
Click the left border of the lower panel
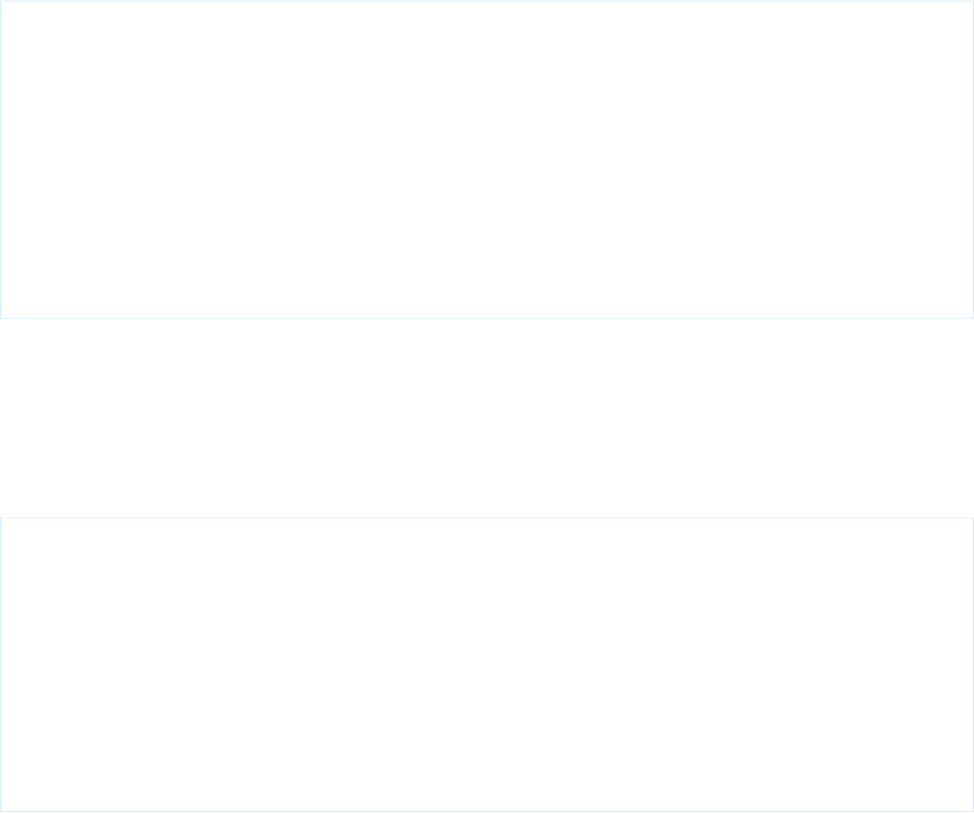pyautogui.click(x=1, y=665)
